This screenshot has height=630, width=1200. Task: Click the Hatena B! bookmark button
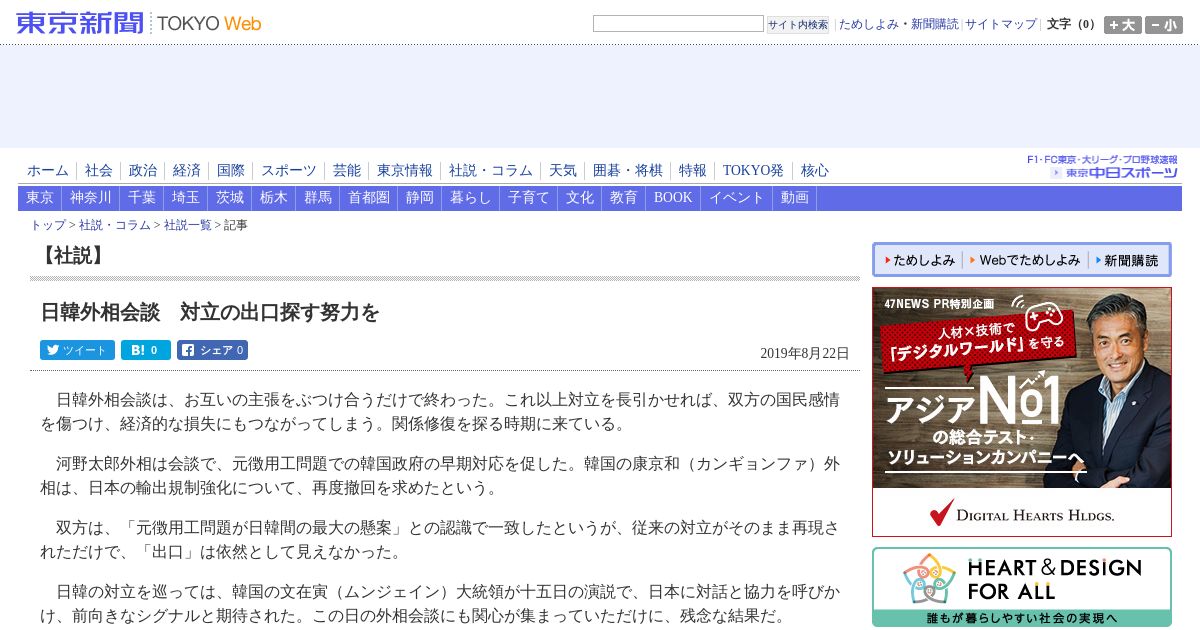(146, 350)
